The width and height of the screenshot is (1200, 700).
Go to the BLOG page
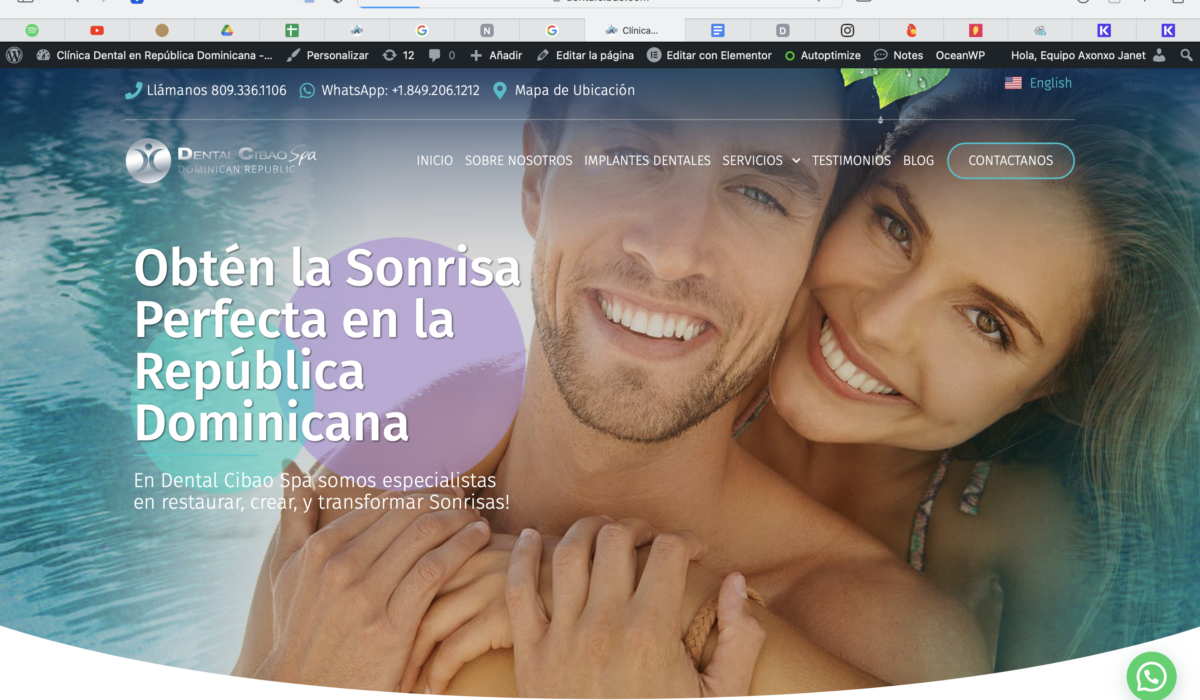pyautogui.click(x=918, y=160)
